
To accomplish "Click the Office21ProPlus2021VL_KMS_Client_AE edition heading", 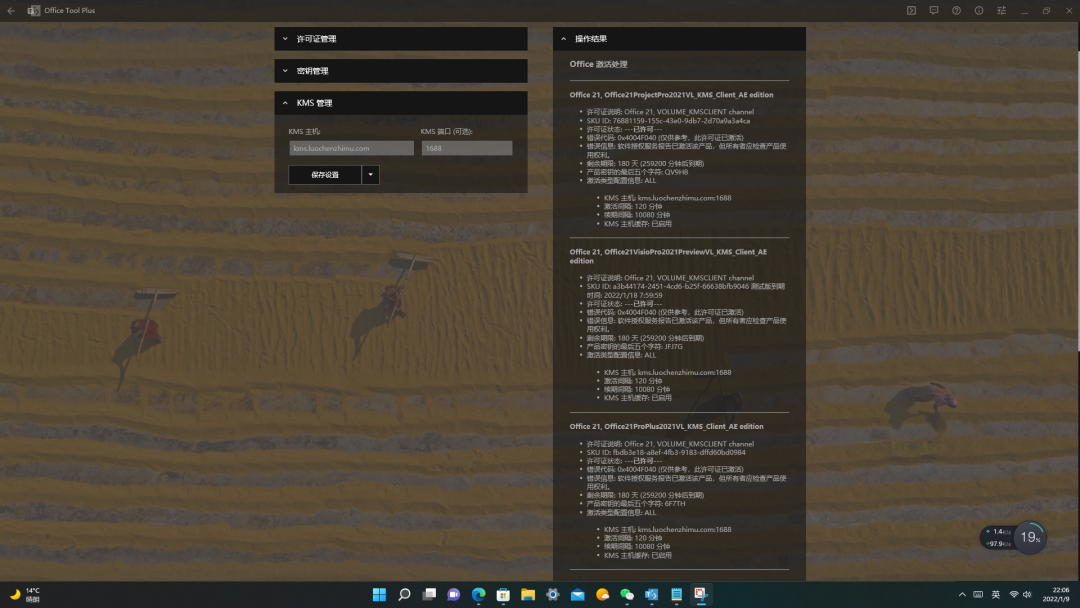I will (x=666, y=426).
